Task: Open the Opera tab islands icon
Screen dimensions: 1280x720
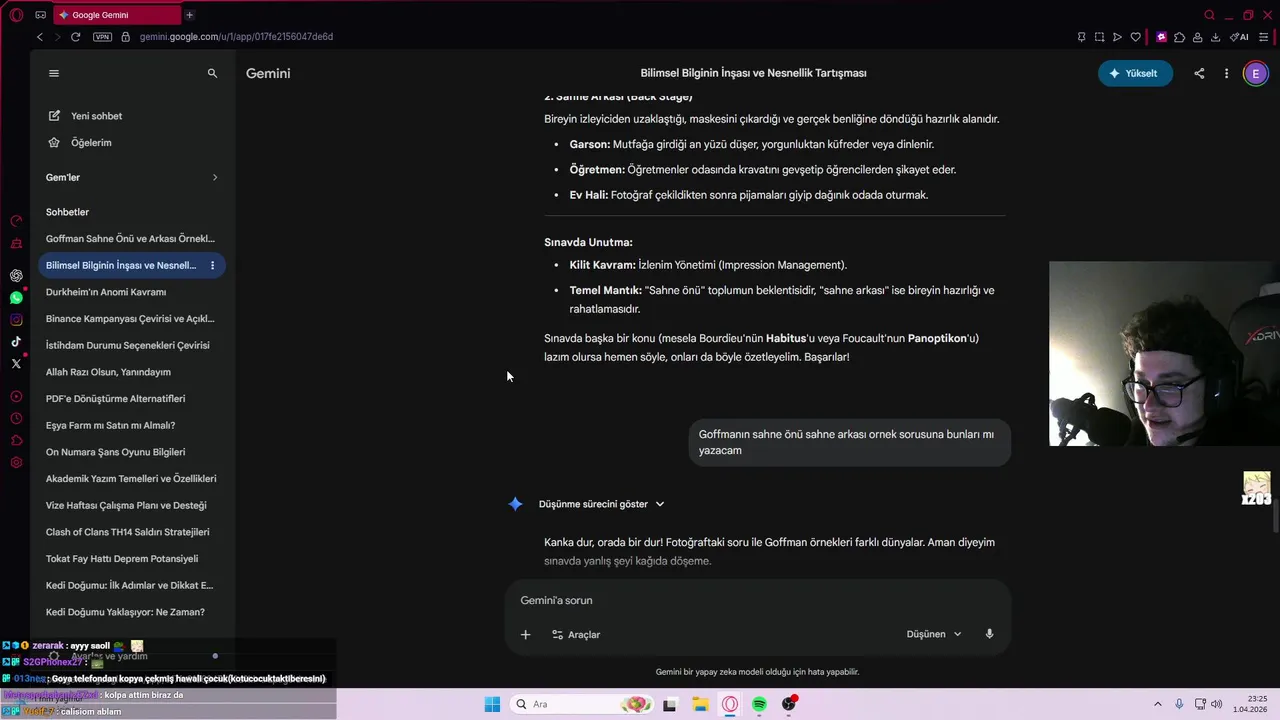Action: click(40, 15)
